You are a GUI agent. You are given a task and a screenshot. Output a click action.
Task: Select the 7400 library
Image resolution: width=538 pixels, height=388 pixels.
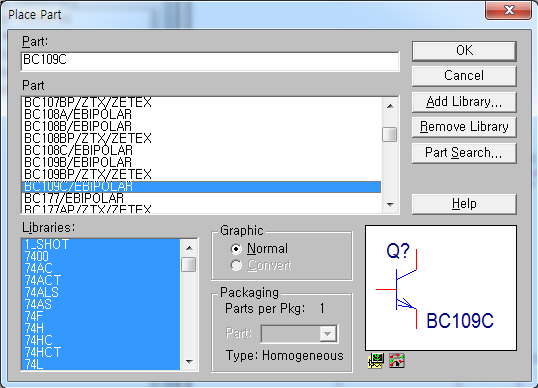(101, 256)
